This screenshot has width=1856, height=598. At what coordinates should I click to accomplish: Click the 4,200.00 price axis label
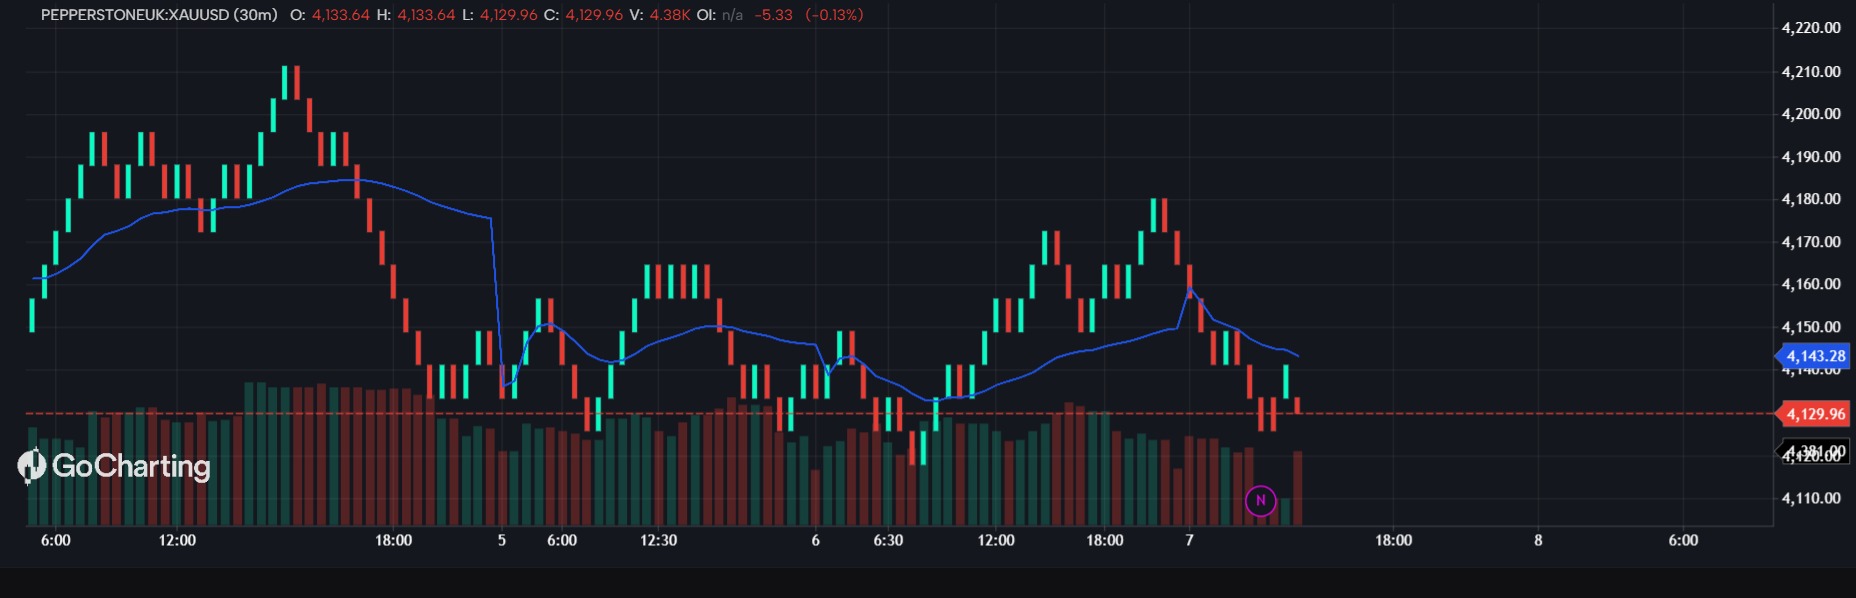(x=1811, y=114)
